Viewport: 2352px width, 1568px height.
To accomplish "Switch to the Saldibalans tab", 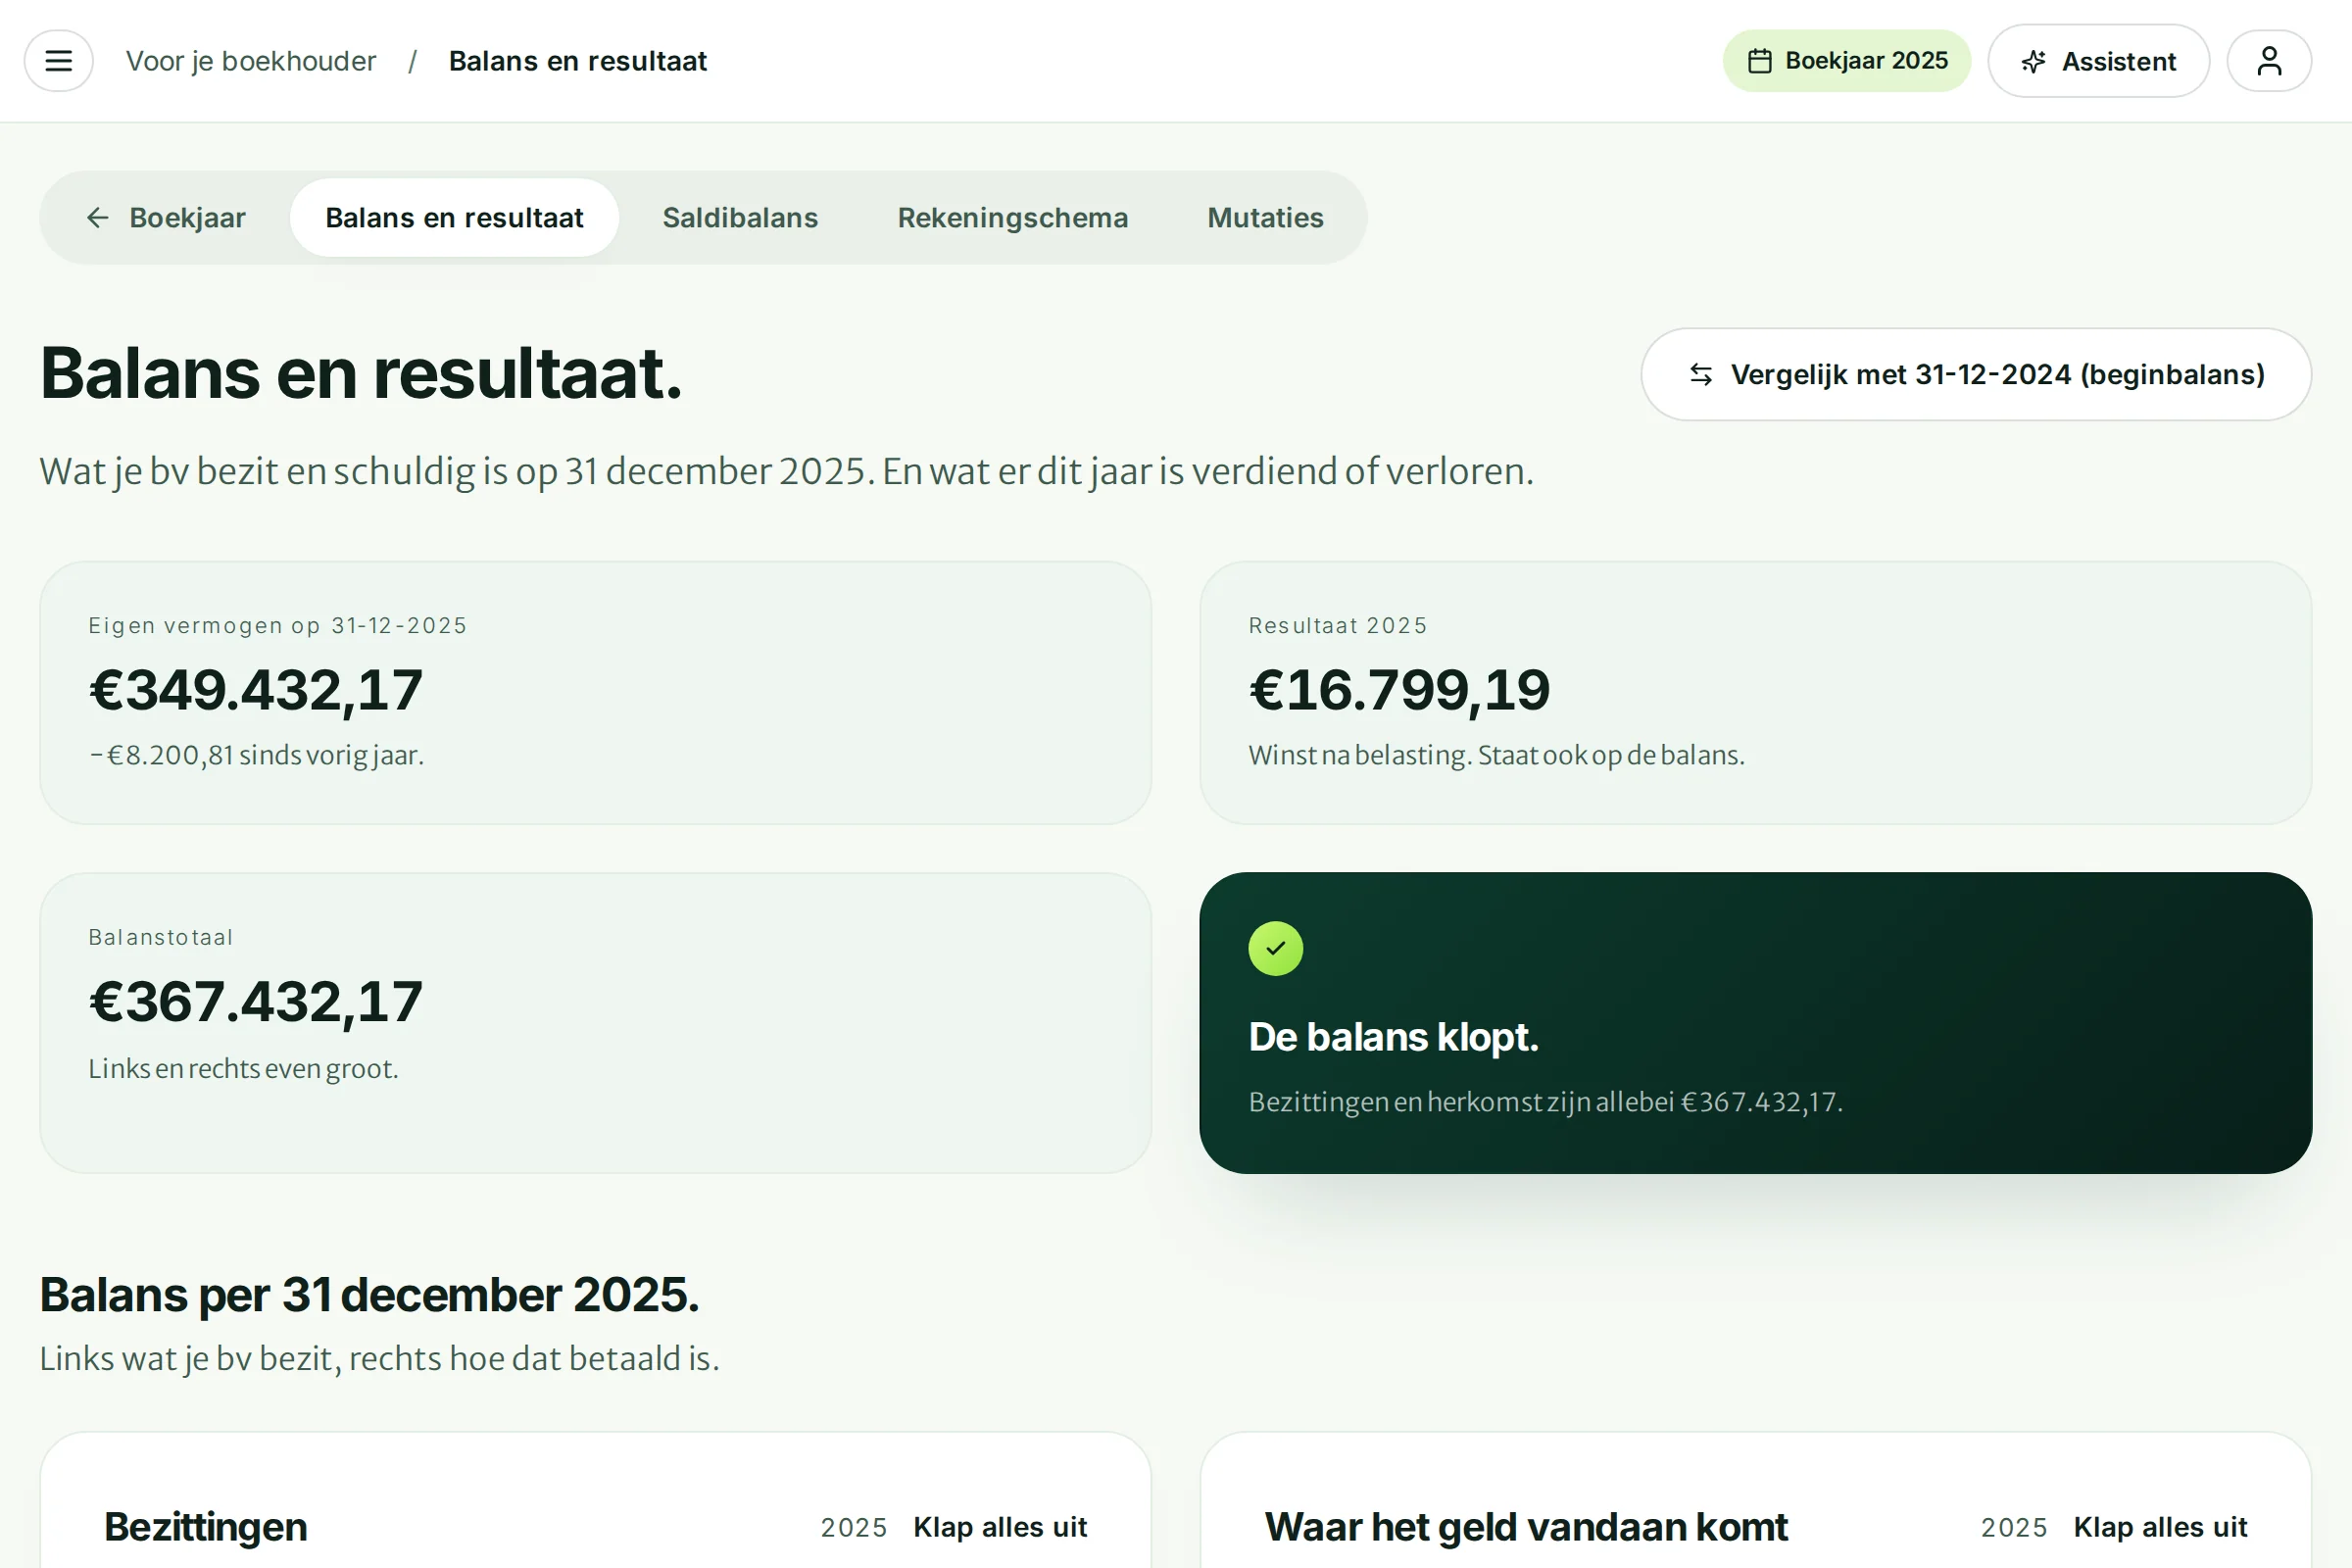I will click(x=740, y=218).
